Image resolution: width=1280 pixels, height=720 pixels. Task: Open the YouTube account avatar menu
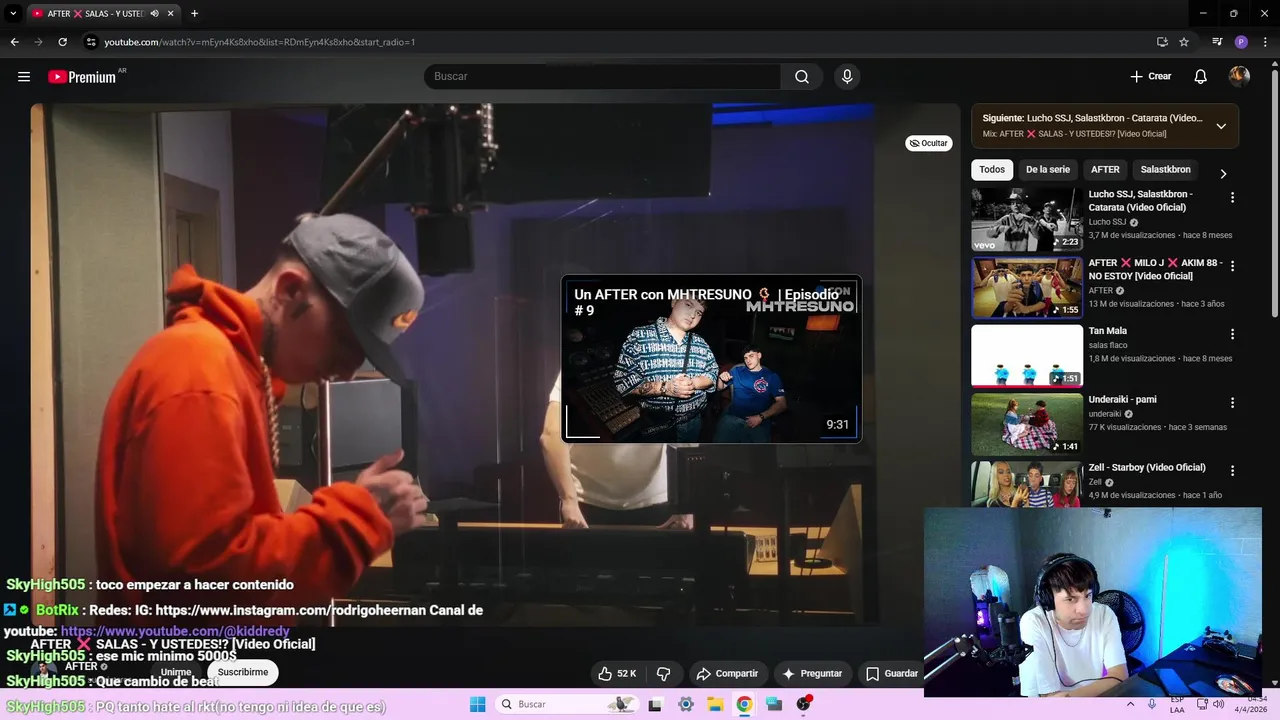click(1239, 77)
